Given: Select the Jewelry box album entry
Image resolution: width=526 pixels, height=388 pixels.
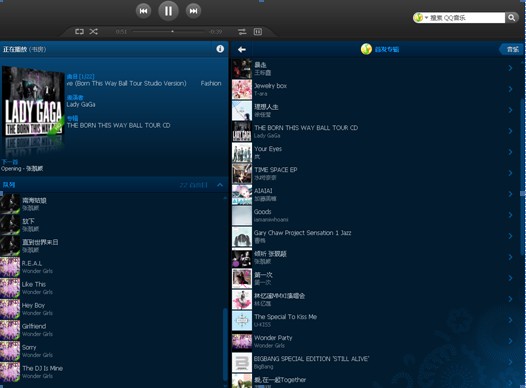Looking at the screenshot, I should [x=373, y=89].
